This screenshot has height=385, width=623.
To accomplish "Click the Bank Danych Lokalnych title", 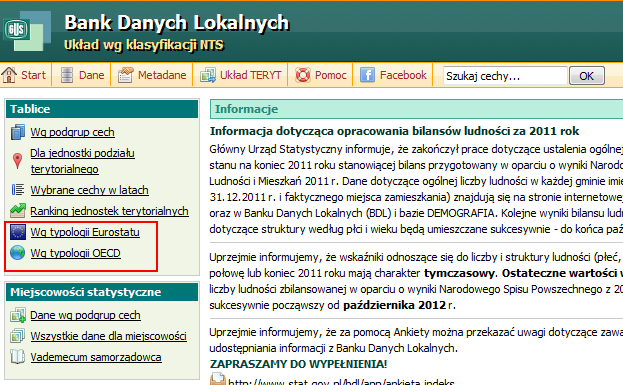I will (x=177, y=23).
